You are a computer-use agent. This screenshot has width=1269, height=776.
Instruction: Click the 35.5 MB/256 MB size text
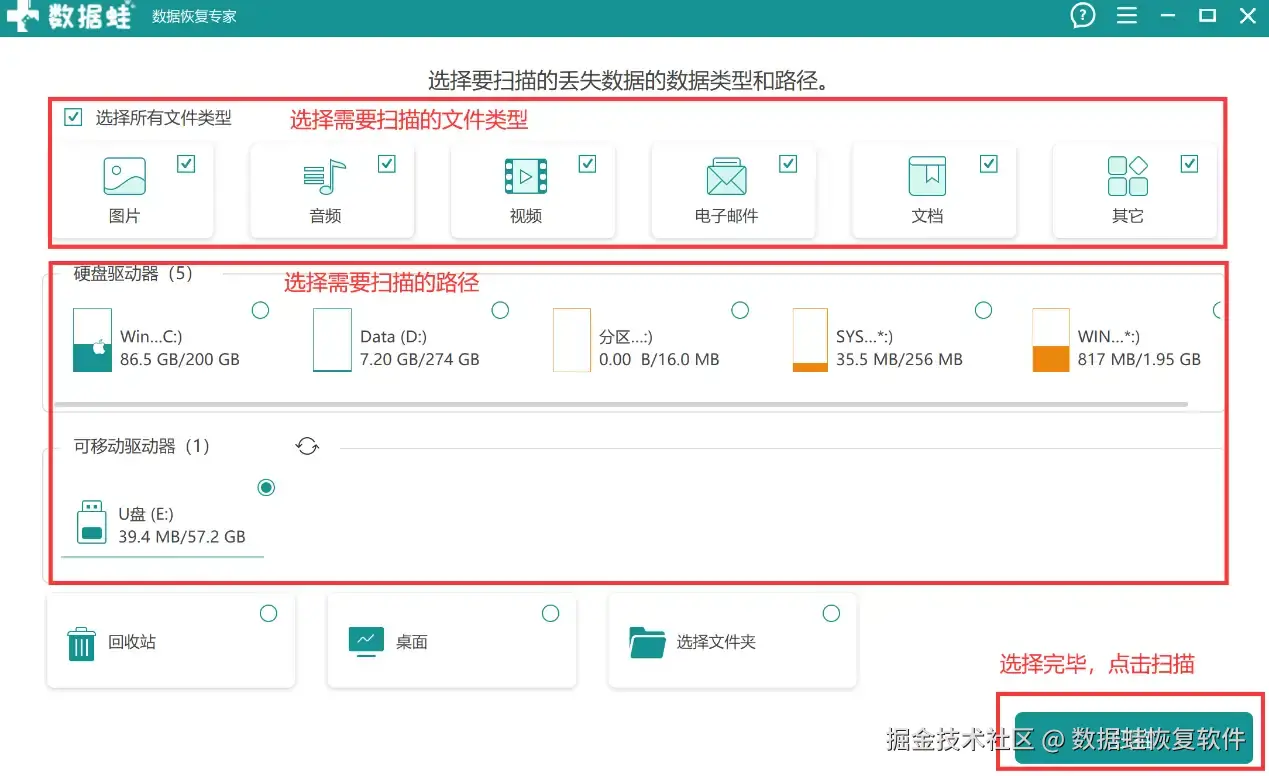[899, 359]
